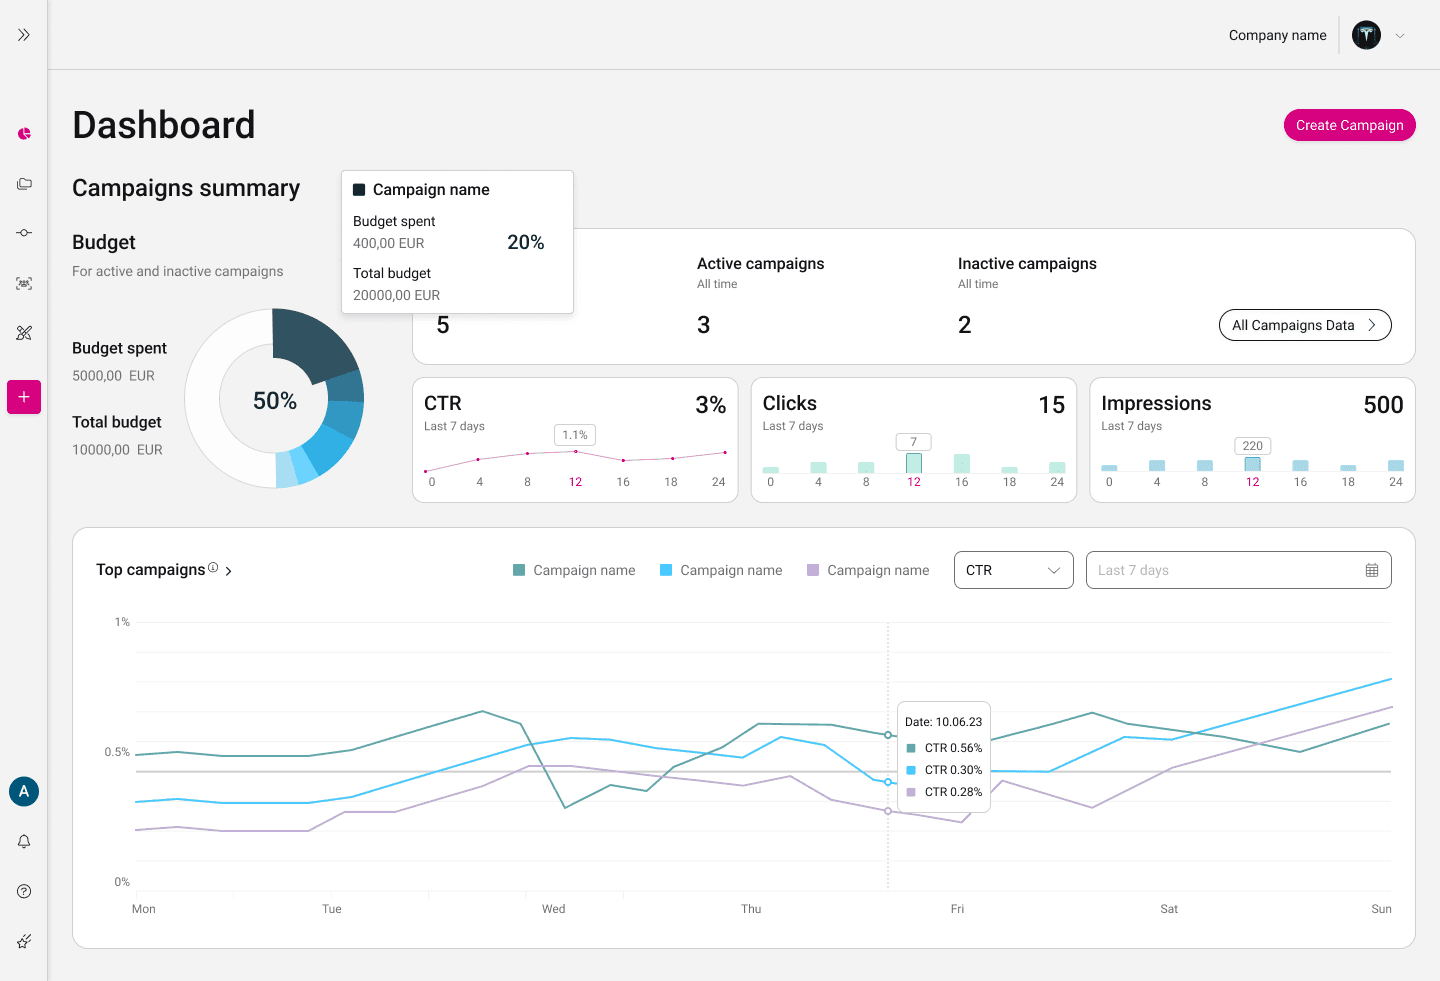The width and height of the screenshot is (1440, 981).
Task: Open the pie chart dashboard sidebar icon
Action: (24, 133)
